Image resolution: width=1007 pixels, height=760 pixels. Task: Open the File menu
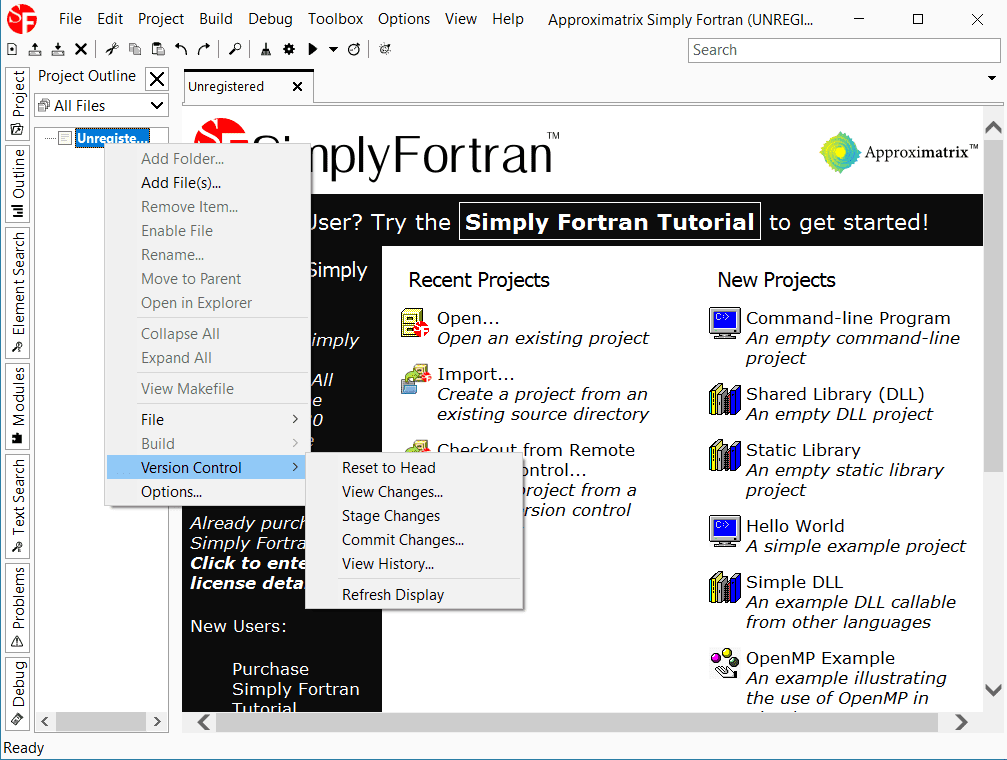click(x=70, y=19)
